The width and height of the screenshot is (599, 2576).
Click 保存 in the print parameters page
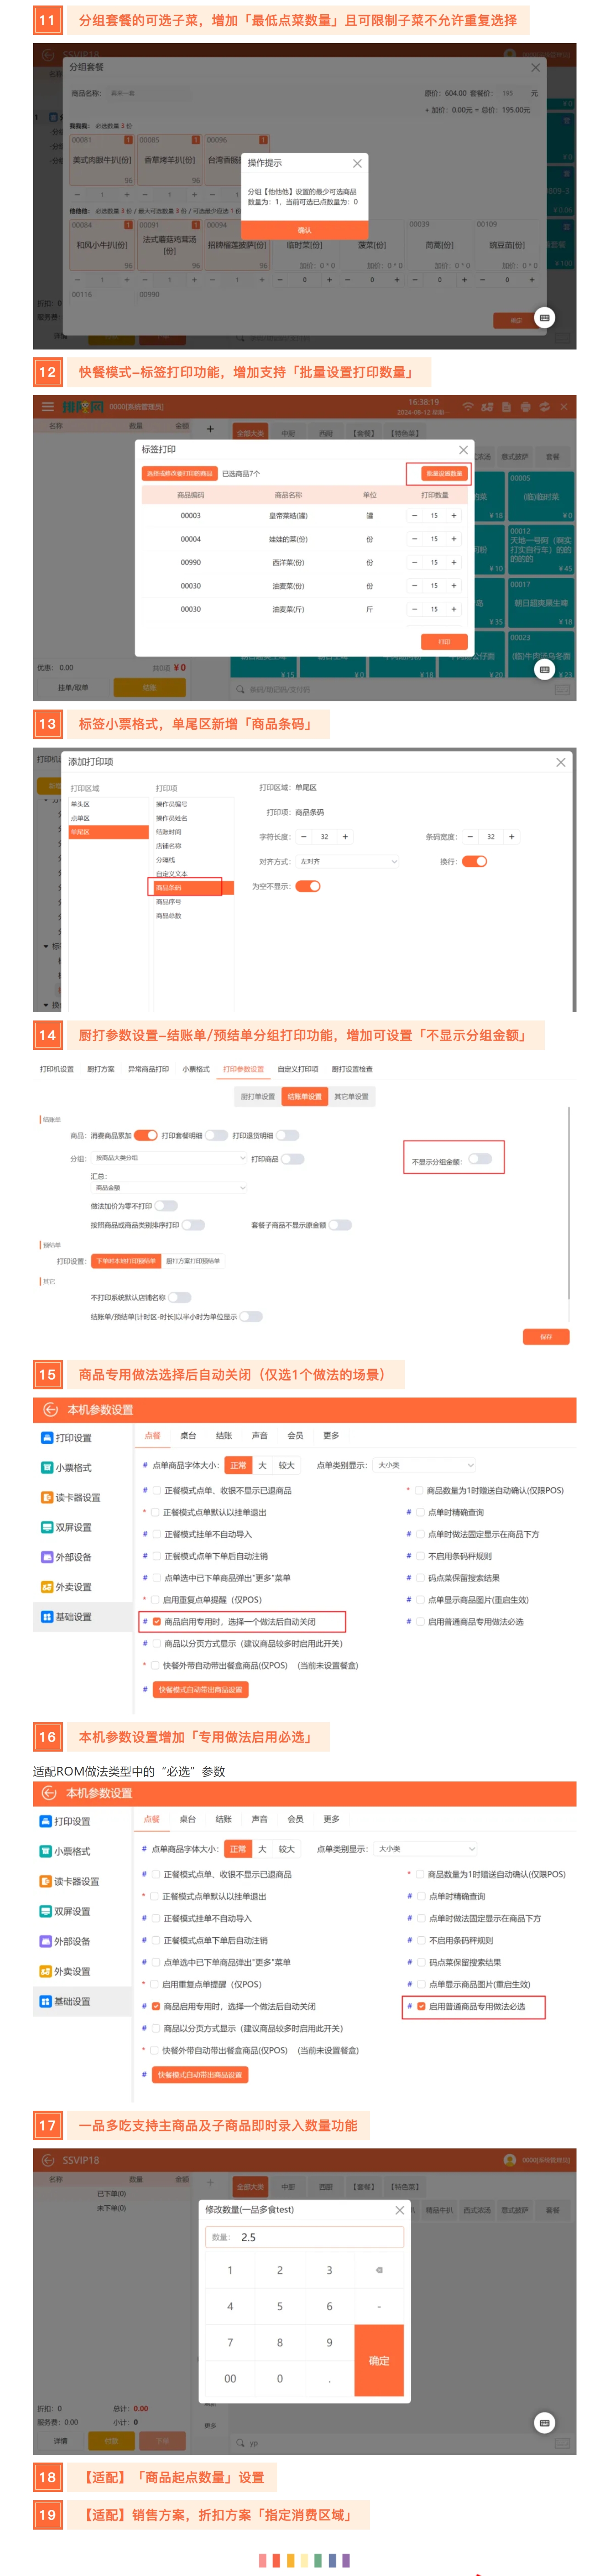(546, 1337)
